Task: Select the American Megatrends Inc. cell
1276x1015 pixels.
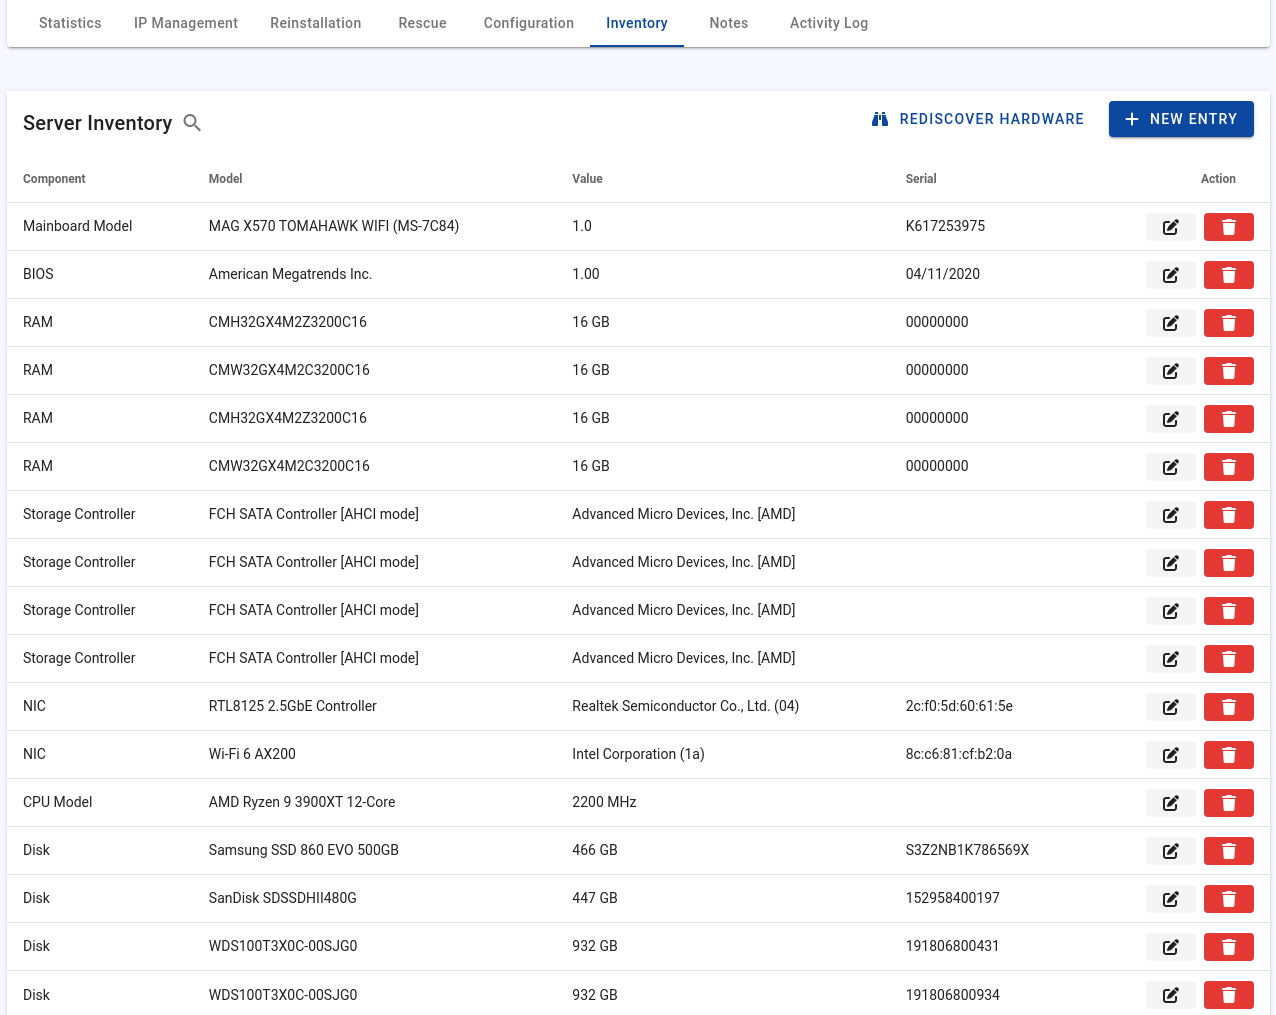Action: (x=290, y=274)
